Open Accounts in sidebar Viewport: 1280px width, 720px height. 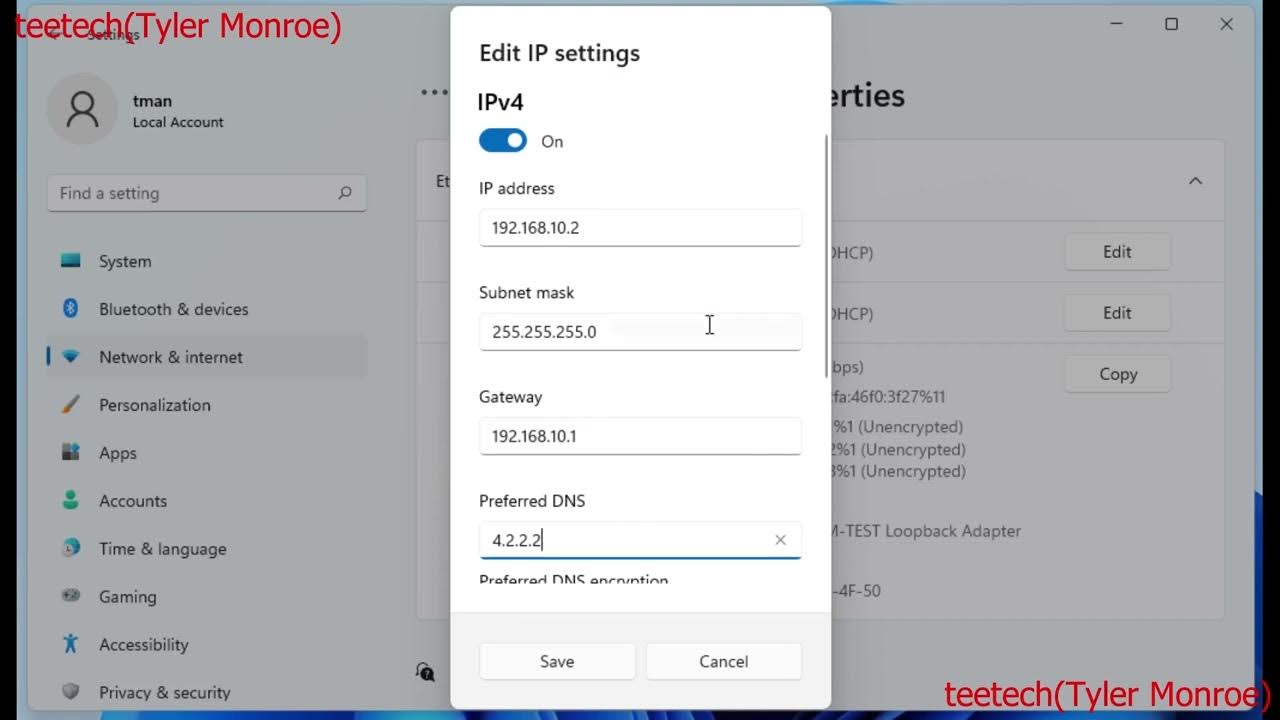tap(206, 501)
